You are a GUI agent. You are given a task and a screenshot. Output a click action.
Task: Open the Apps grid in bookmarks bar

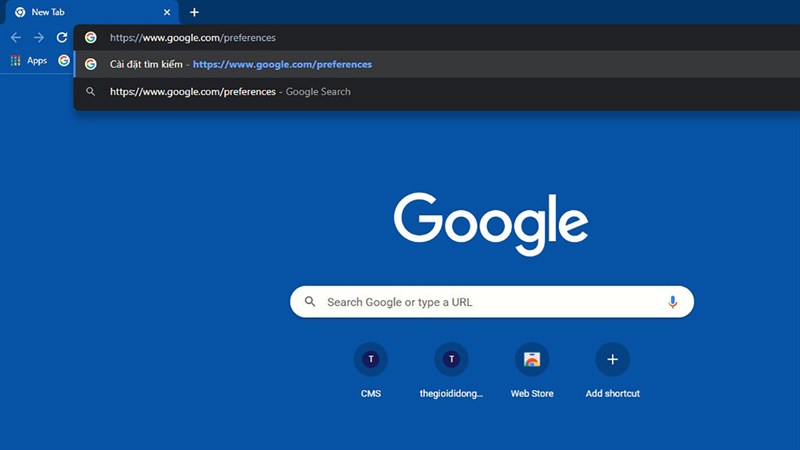[29, 61]
